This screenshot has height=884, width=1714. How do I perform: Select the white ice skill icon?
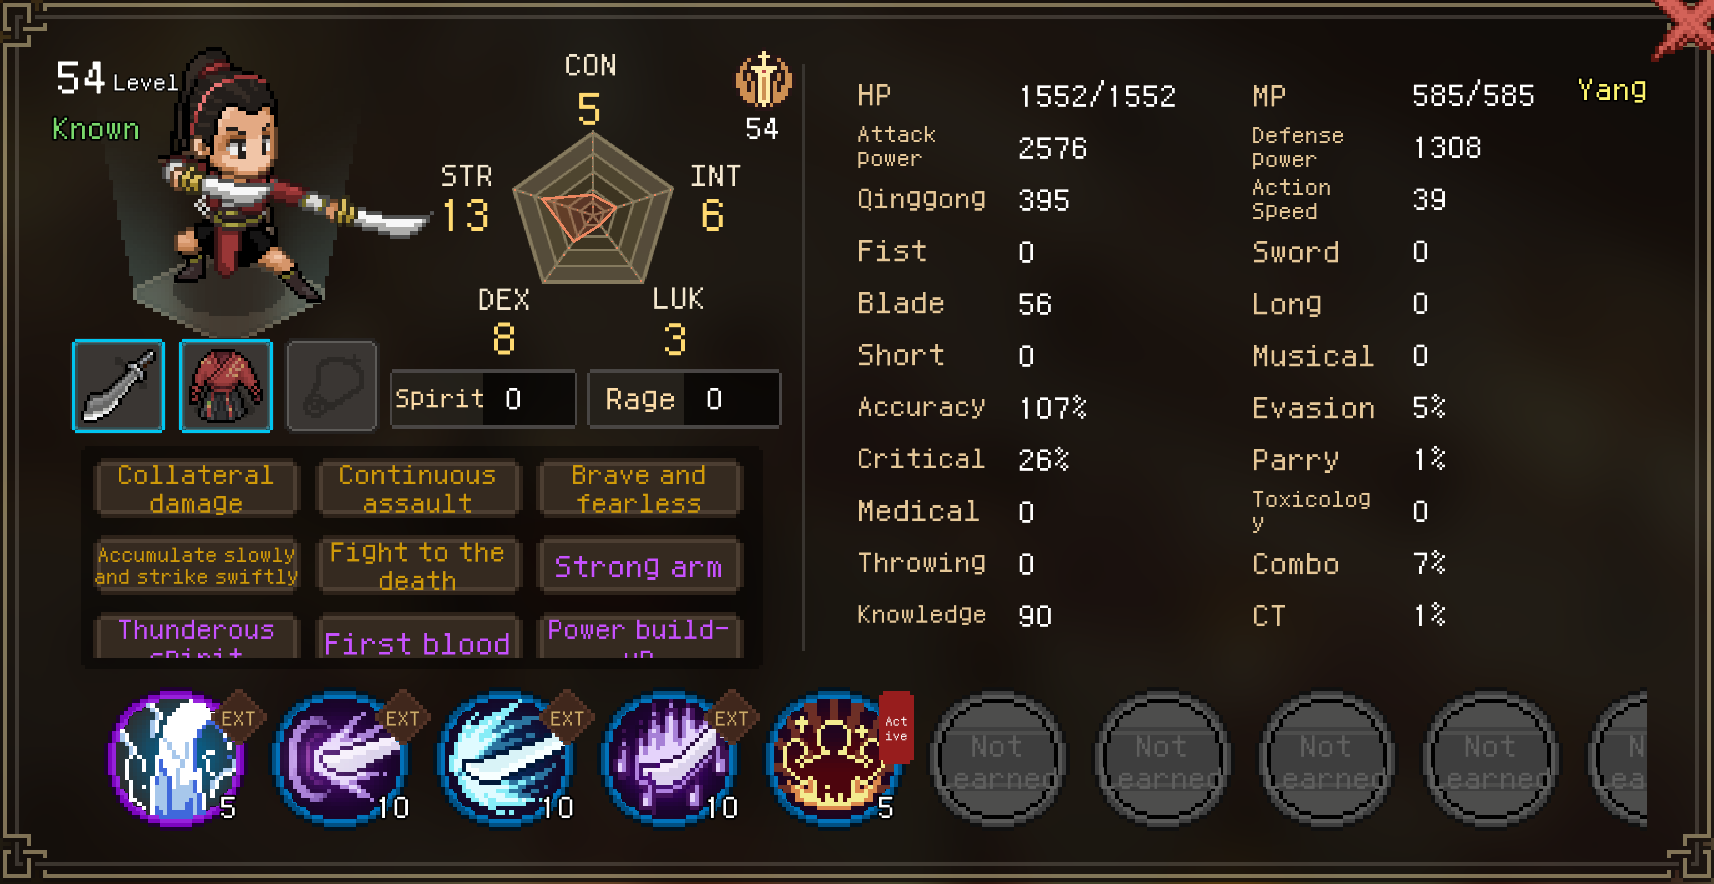click(175, 759)
